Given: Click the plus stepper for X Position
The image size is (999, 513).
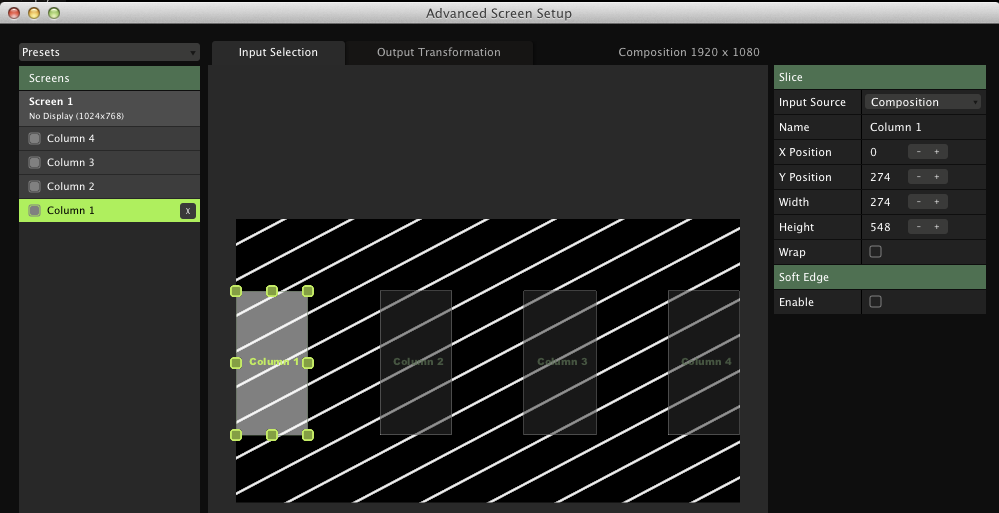Looking at the screenshot, I should [x=937, y=152].
